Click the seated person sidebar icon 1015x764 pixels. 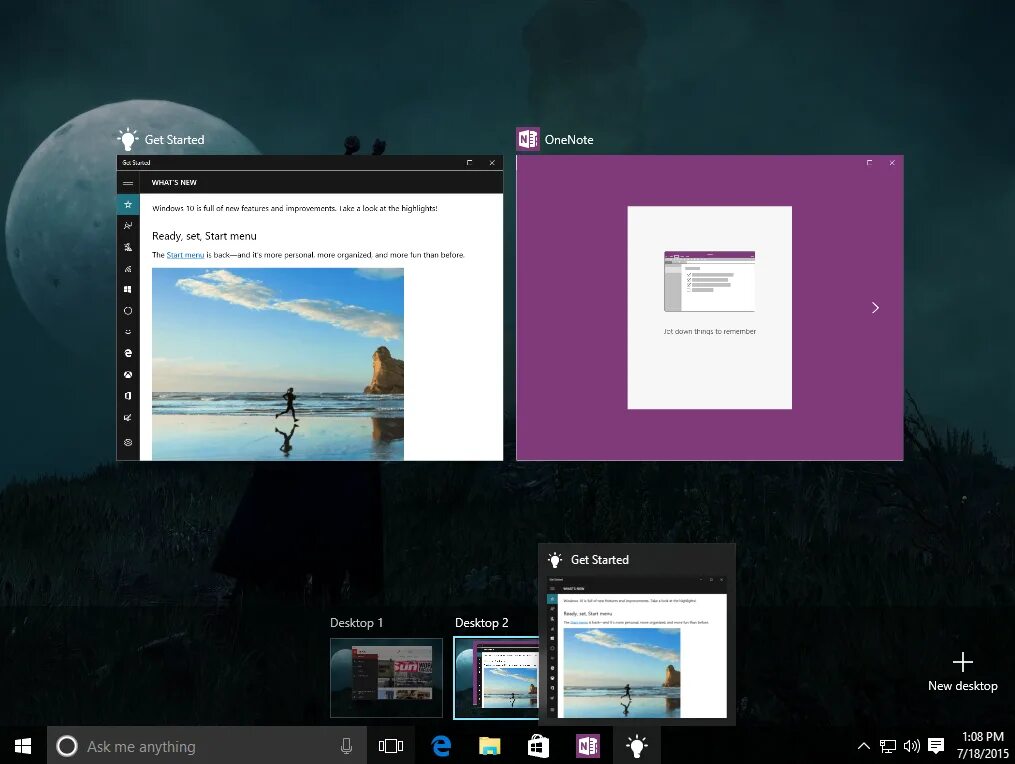coord(128,247)
